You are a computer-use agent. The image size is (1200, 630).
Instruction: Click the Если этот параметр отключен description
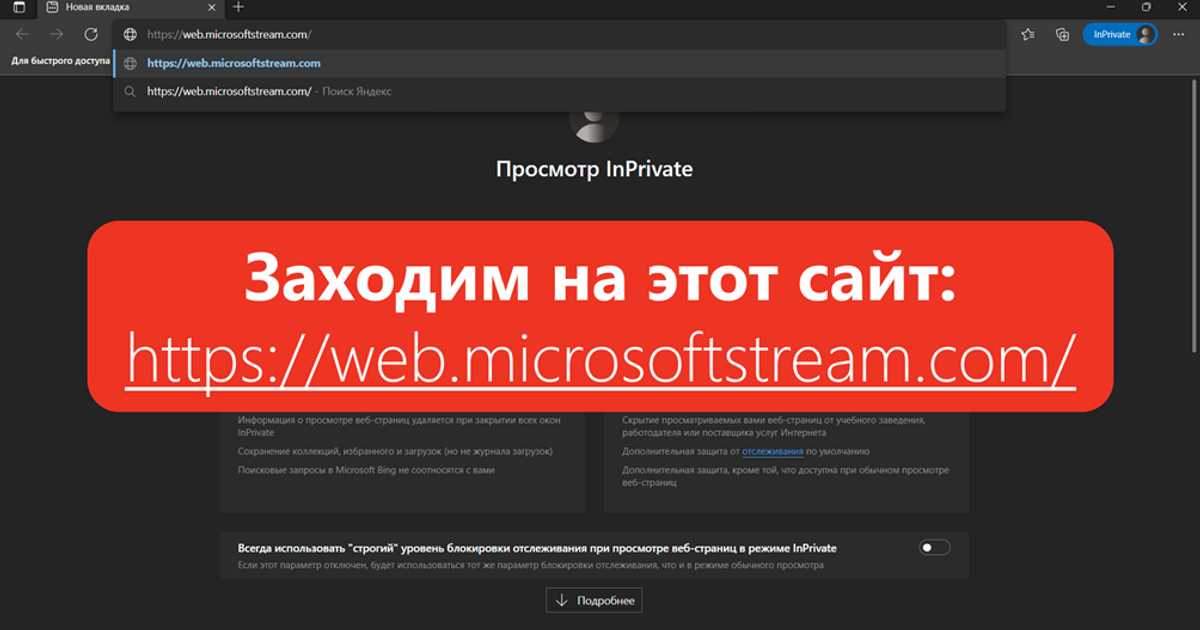[x=531, y=565]
